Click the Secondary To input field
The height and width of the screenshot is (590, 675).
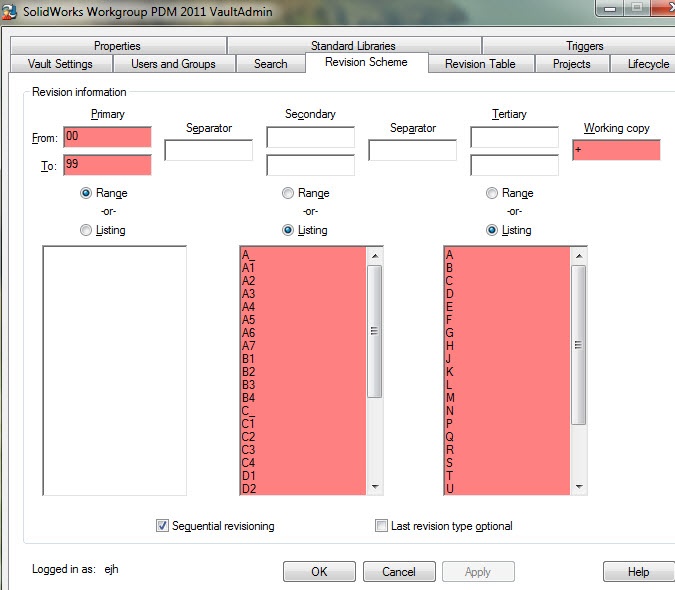click(310, 165)
